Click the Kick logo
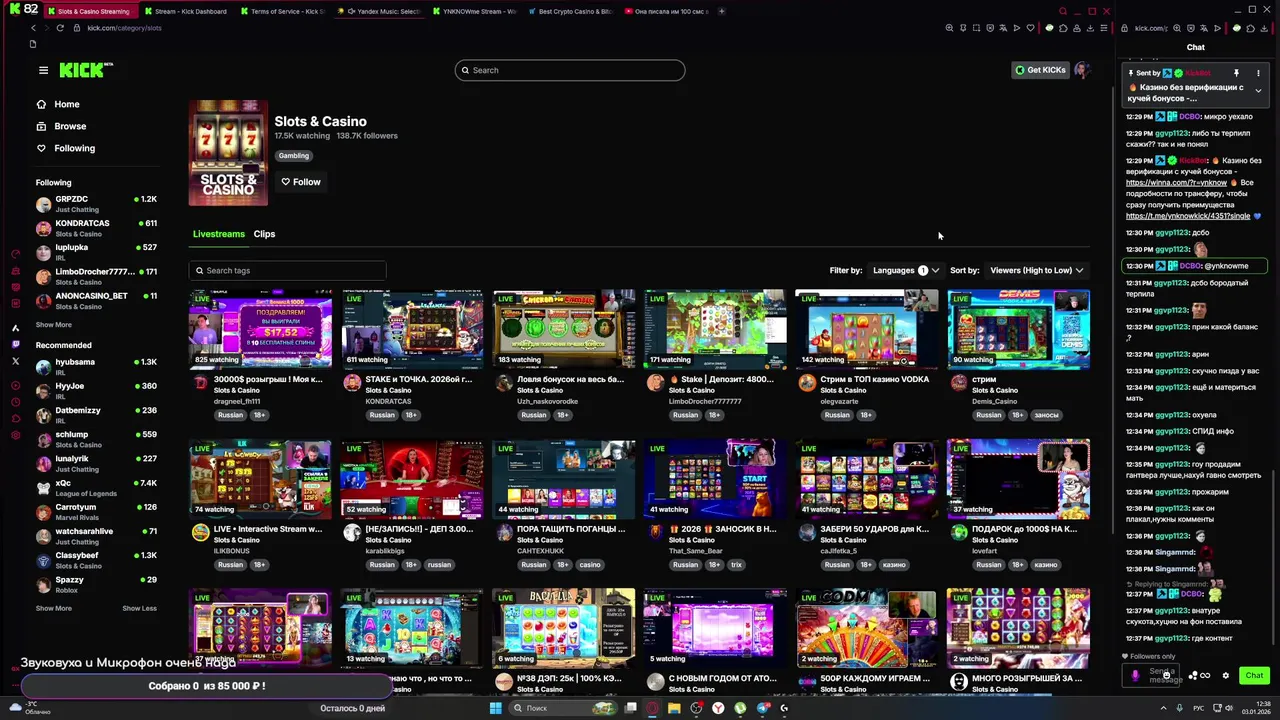1280x720 pixels. coord(85,70)
